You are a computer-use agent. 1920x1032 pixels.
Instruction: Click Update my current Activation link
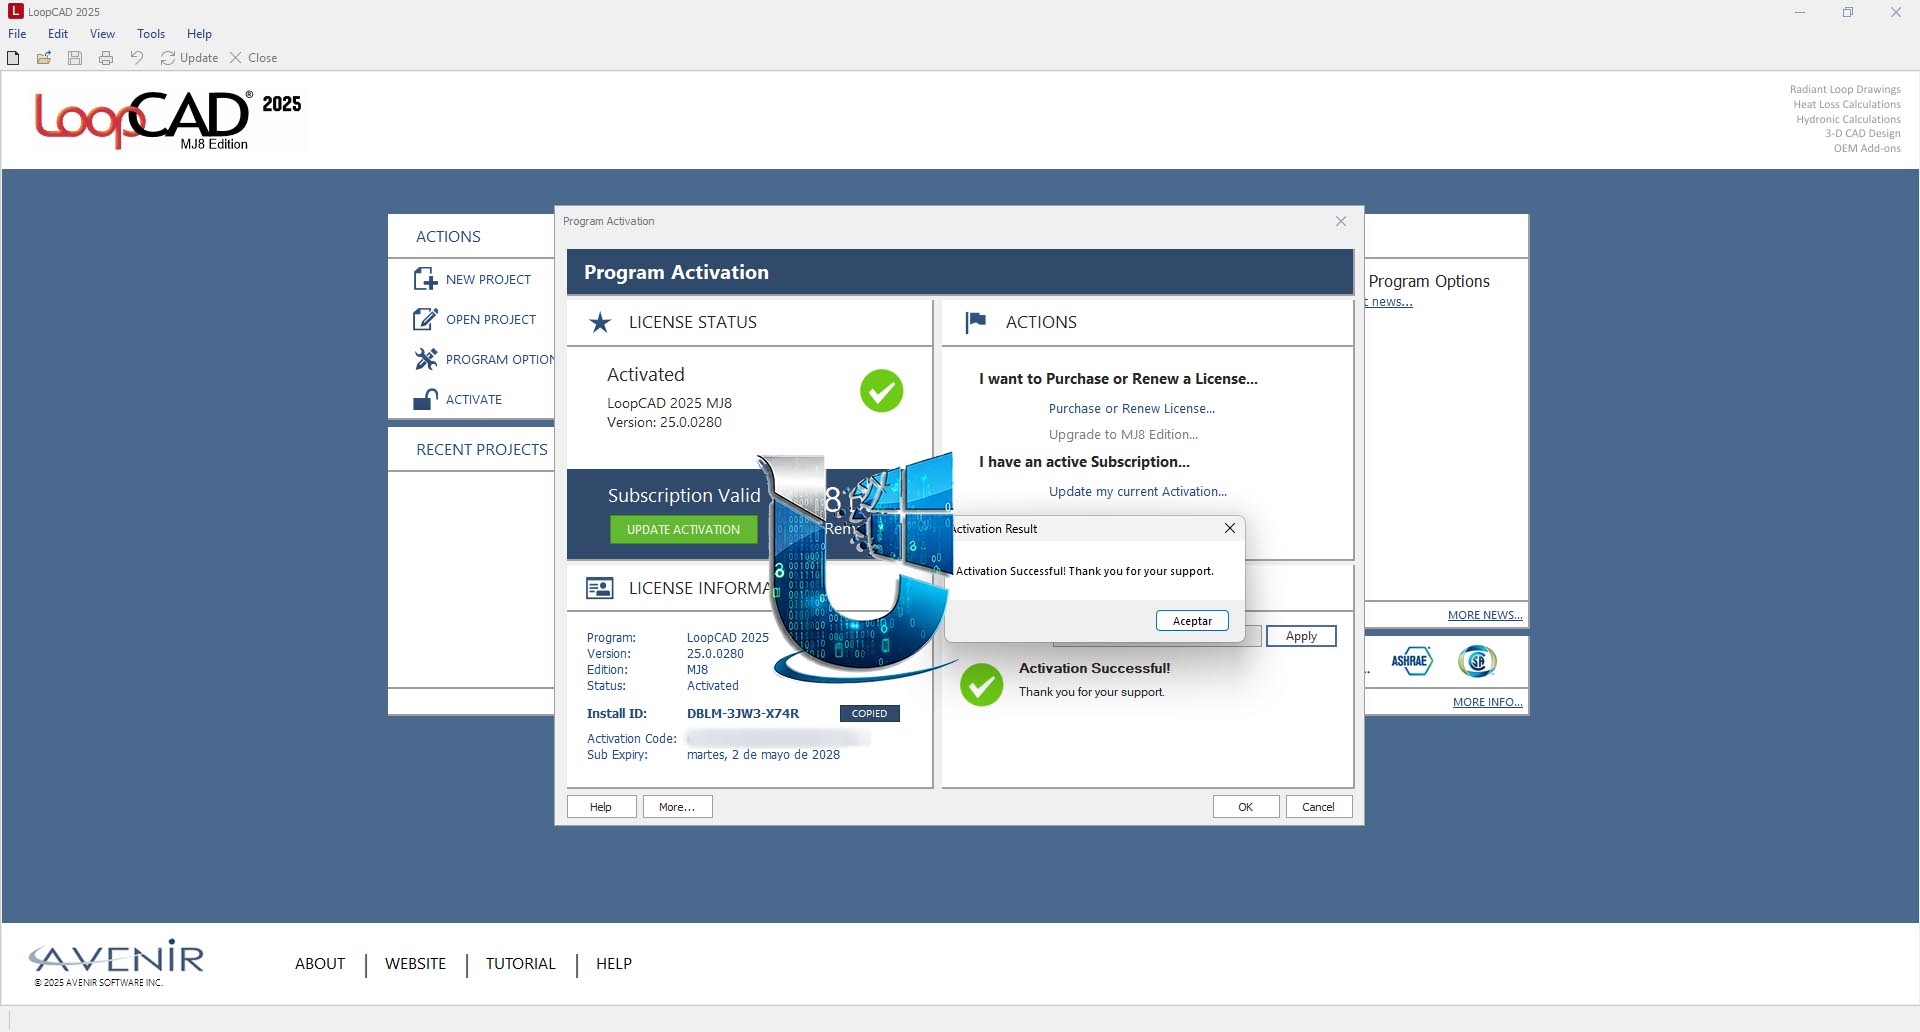(1138, 492)
